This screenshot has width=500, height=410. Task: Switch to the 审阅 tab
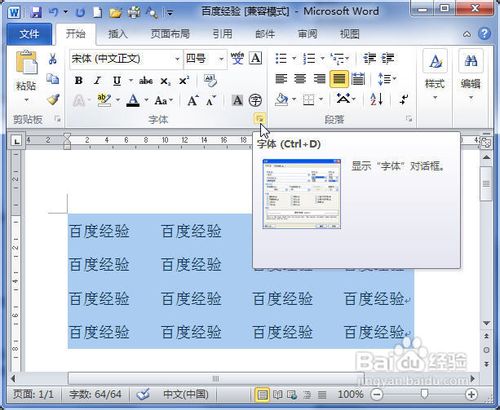pyautogui.click(x=307, y=34)
